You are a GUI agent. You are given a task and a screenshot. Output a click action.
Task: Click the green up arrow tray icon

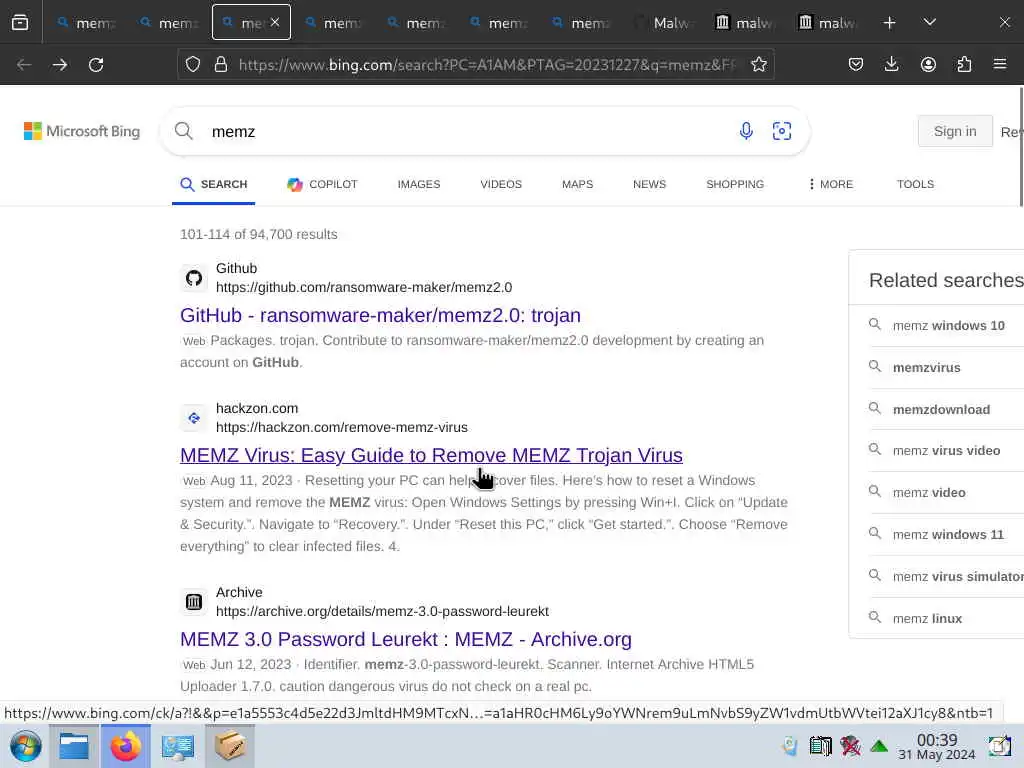click(x=879, y=746)
